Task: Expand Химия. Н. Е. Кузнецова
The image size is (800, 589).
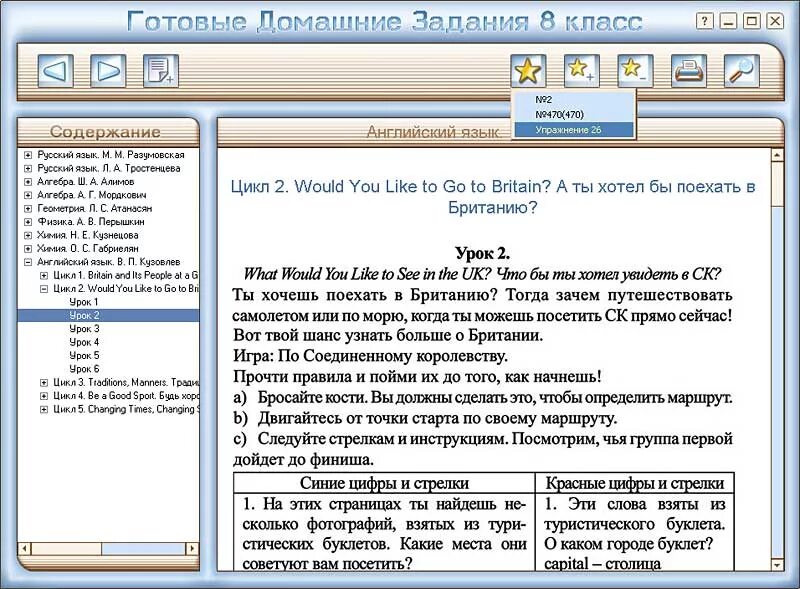Action: [28, 235]
